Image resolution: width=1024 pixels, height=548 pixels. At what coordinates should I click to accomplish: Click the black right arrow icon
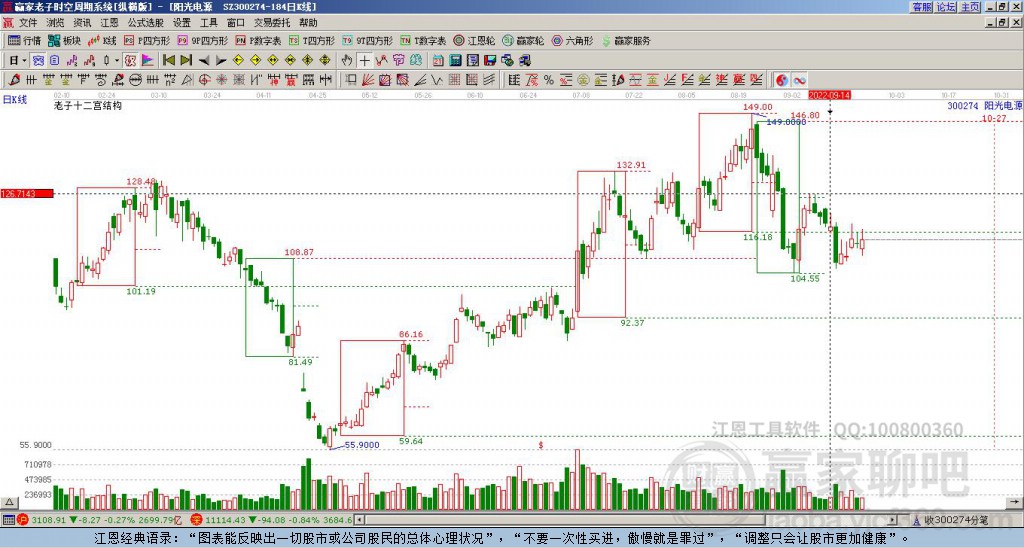point(221,60)
